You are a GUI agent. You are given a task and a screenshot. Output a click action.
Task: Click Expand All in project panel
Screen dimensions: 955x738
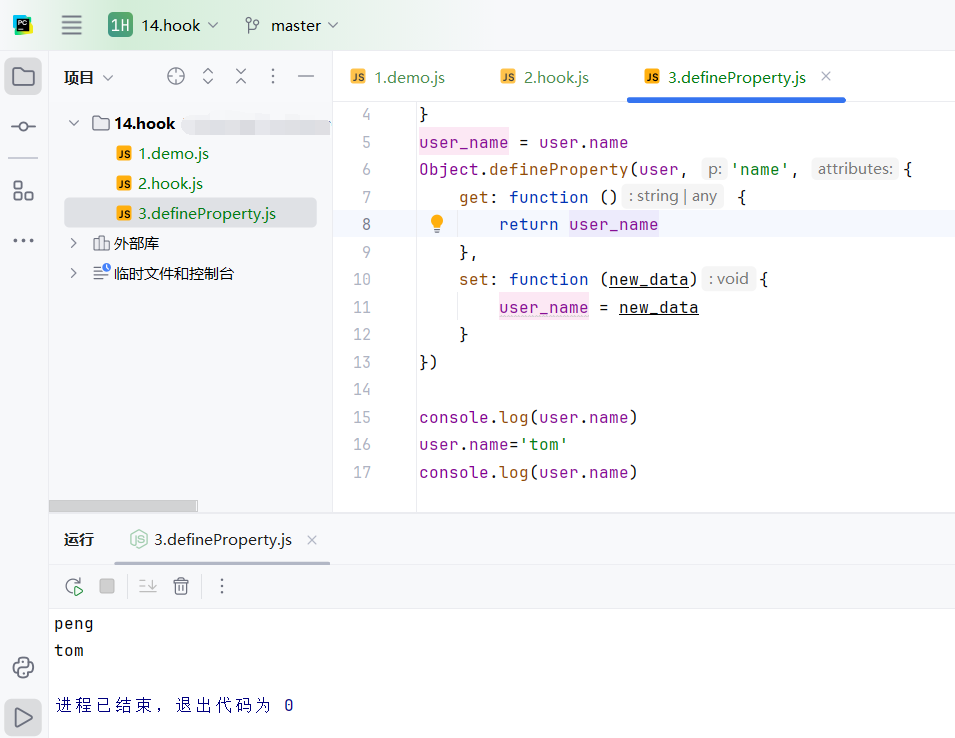point(208,76)
